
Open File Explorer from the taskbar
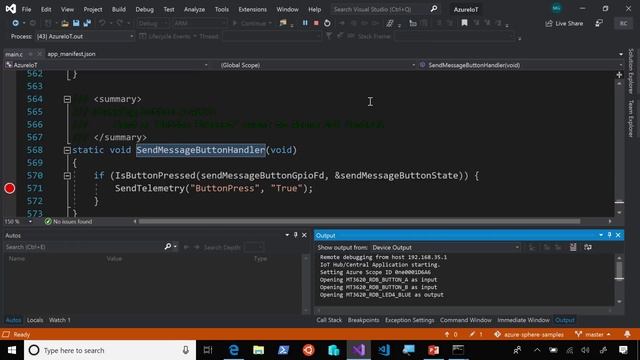pyautogui.click(x=258, y=350)
